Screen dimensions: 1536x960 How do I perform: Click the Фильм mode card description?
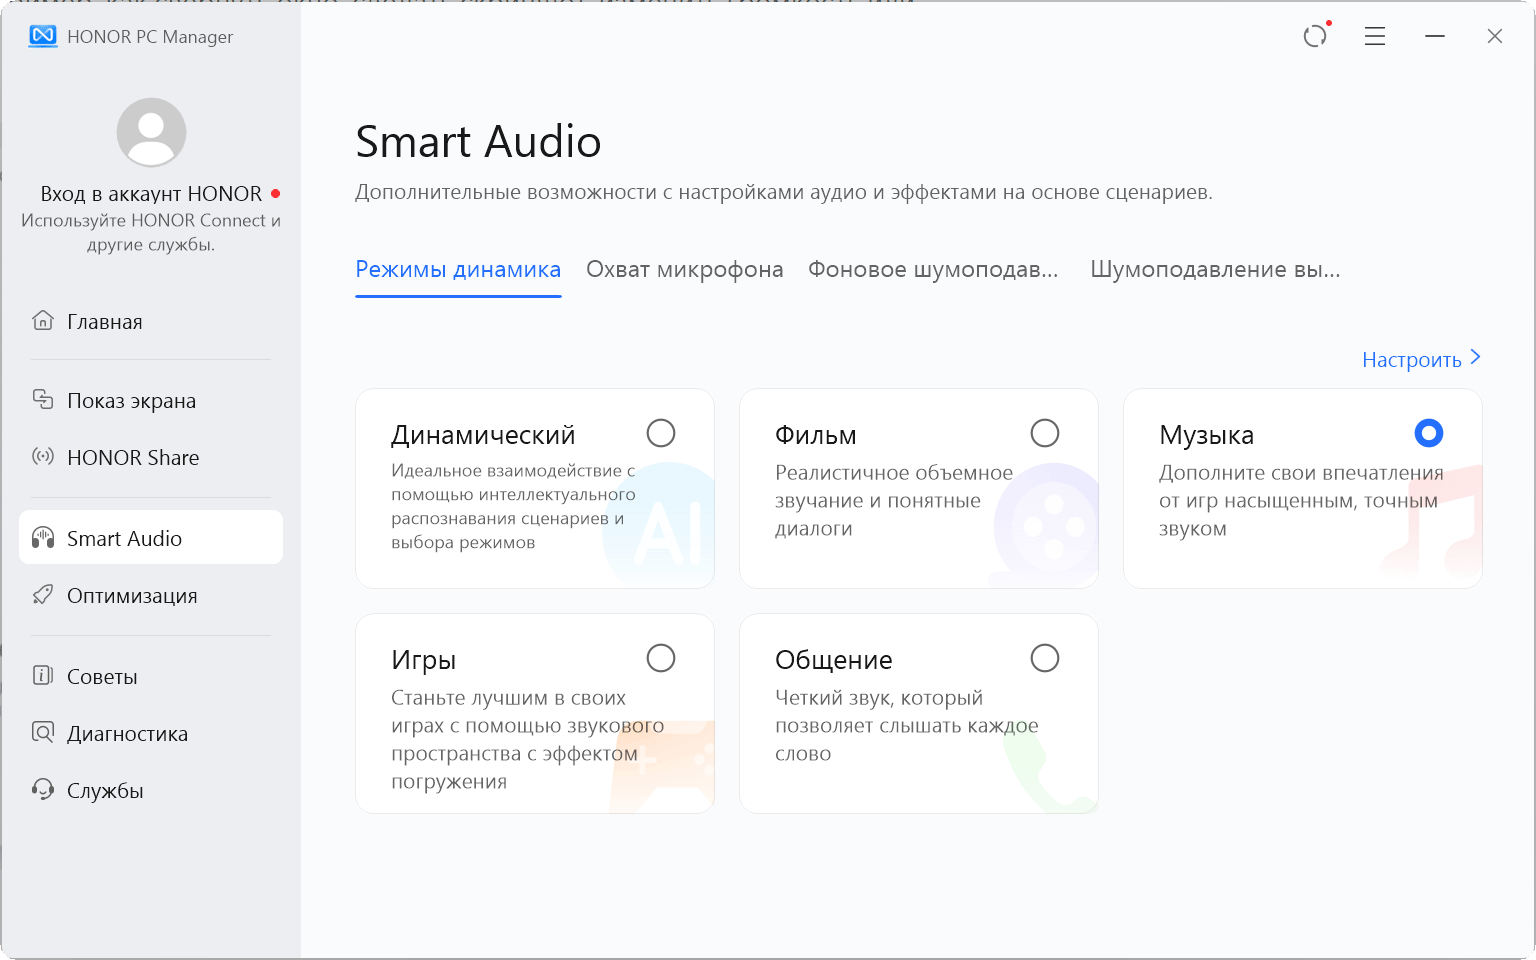click(x=894, y=500)
